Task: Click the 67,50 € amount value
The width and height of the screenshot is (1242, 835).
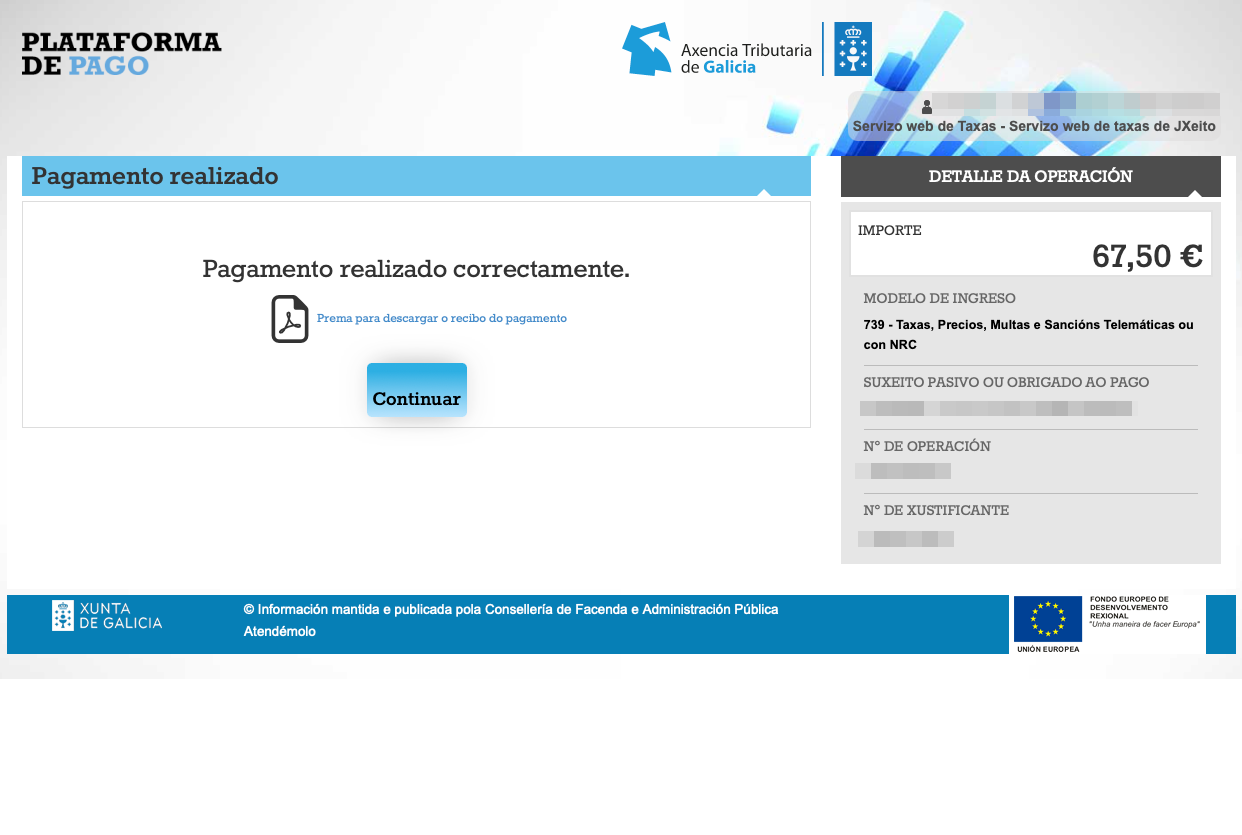Action: (1147, 256)
